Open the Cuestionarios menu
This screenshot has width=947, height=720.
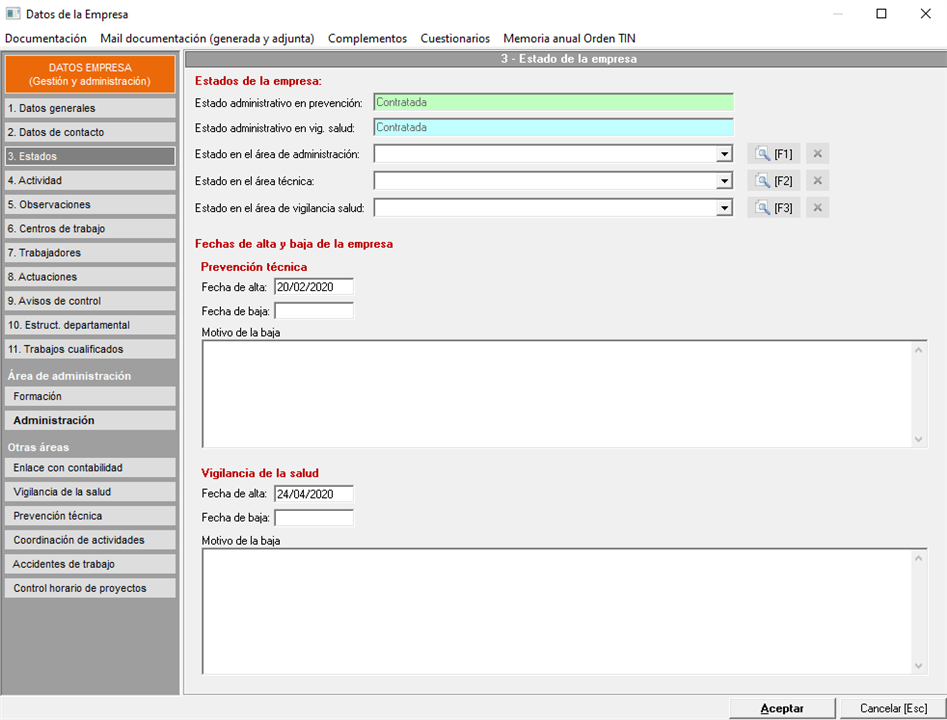pyautogui.click(x=455, y=38)
